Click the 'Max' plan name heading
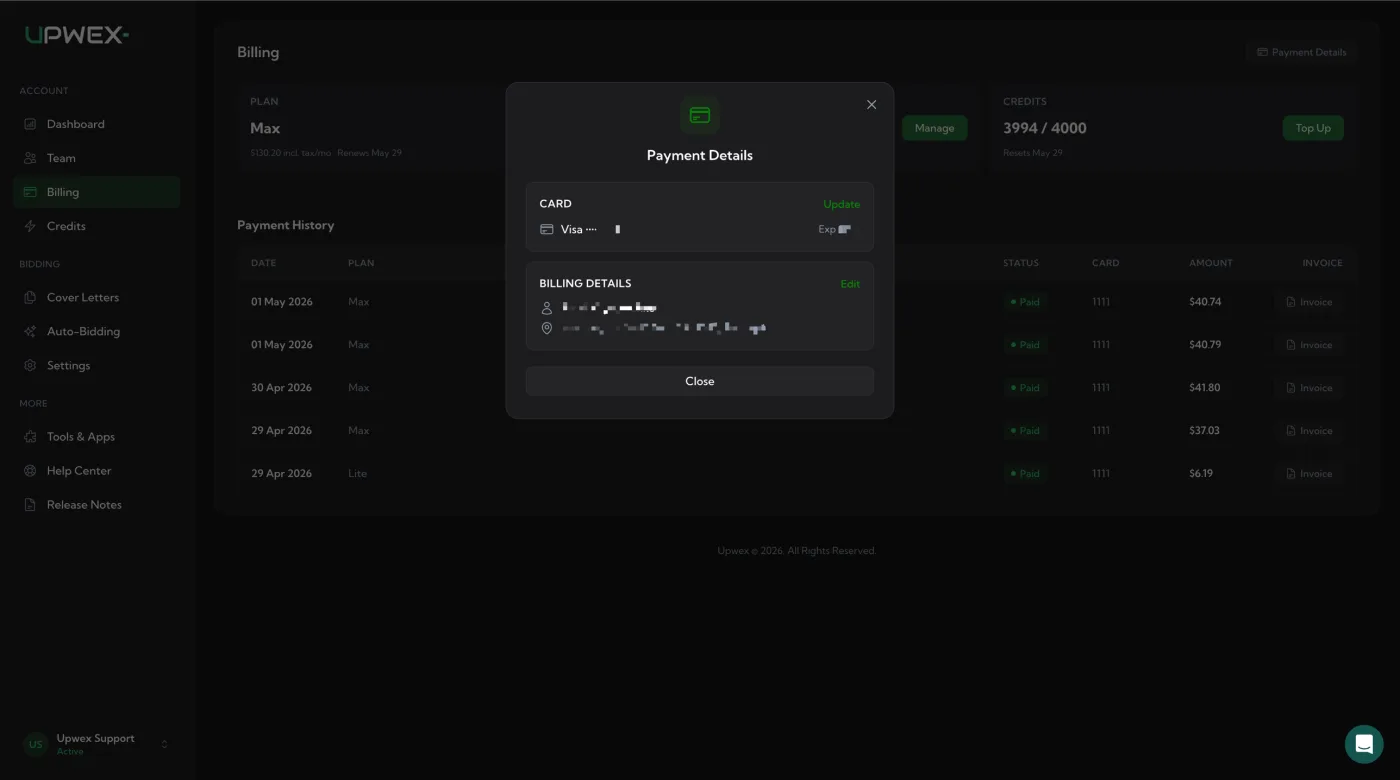The image size is (1400, 780). tap(265, 128)
